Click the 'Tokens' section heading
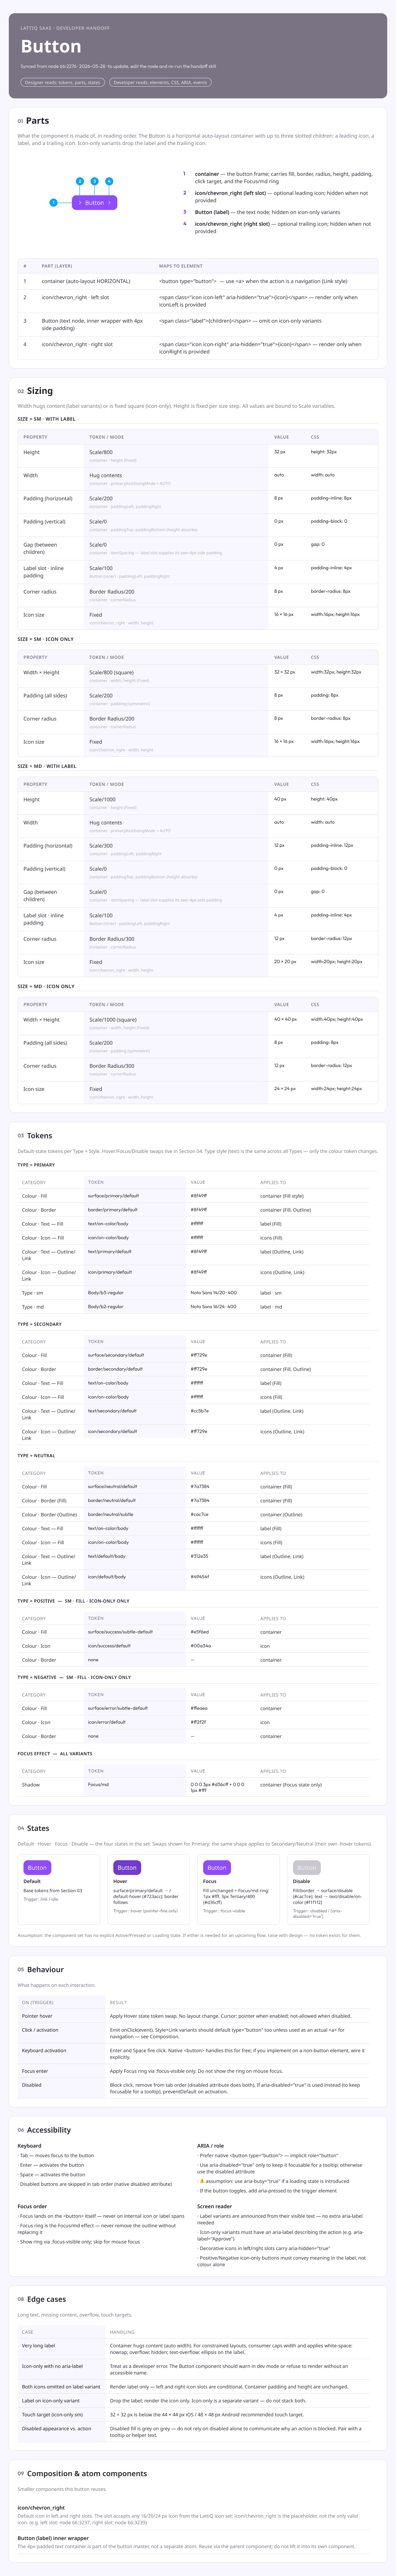 click(x=40, y=1136)
